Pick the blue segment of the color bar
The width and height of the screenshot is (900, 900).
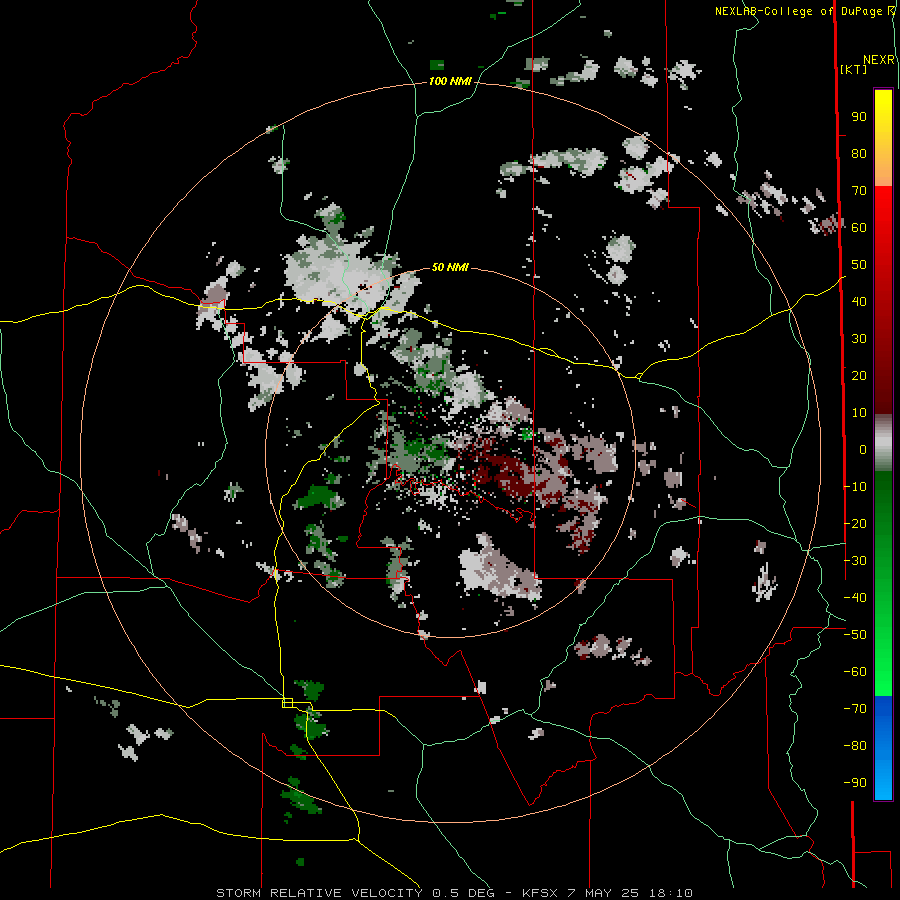[883, 748]
